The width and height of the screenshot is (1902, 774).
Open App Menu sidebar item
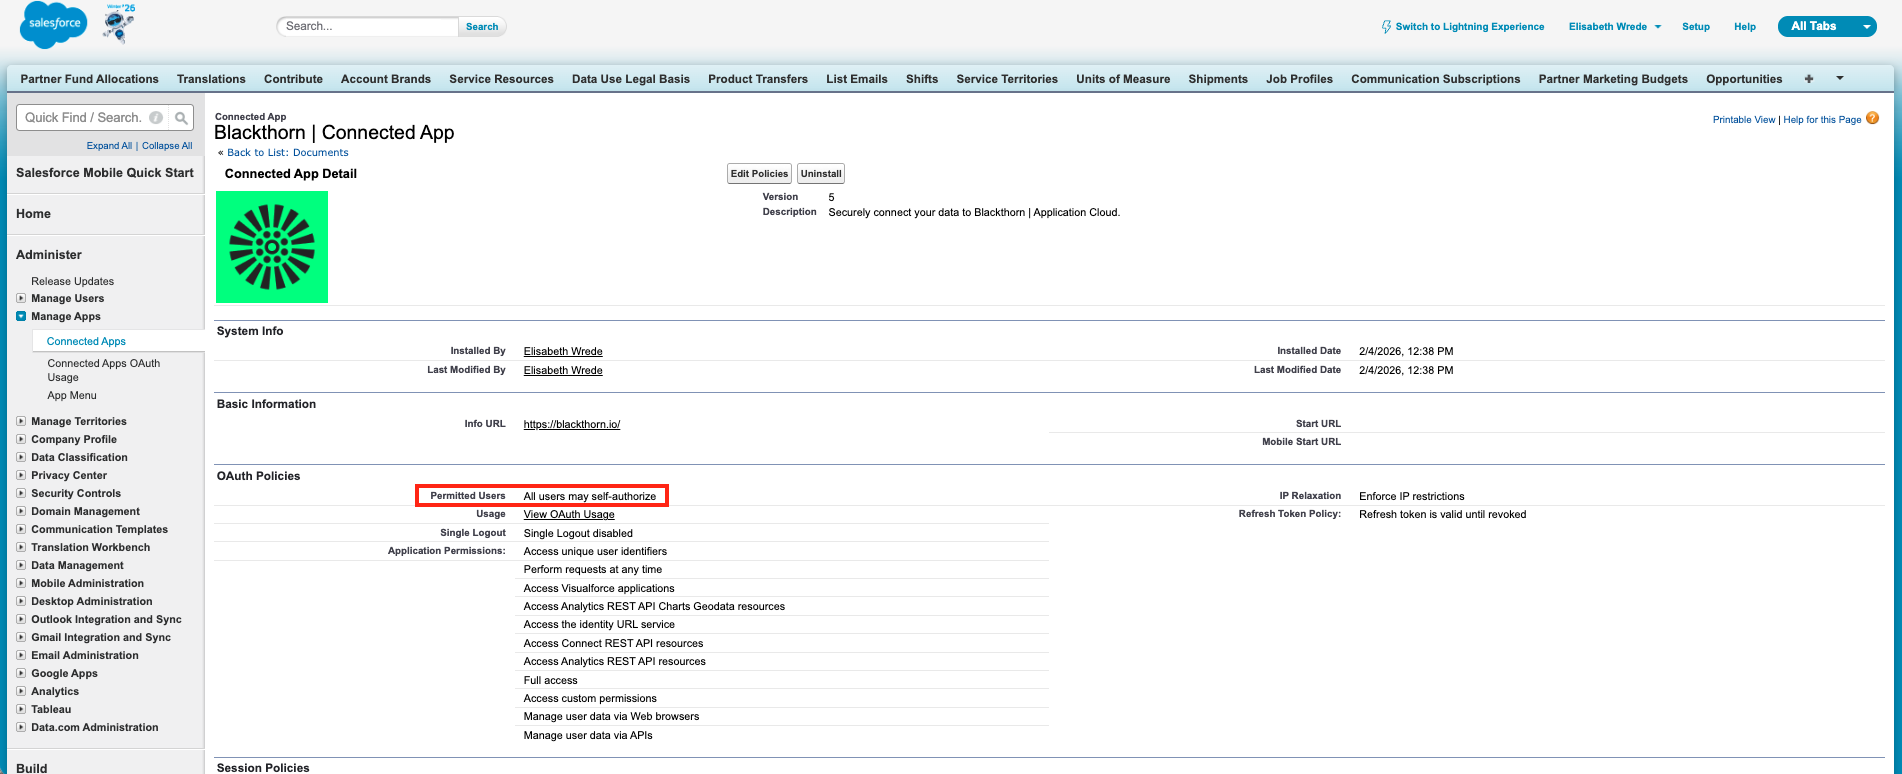pos(72,396)
